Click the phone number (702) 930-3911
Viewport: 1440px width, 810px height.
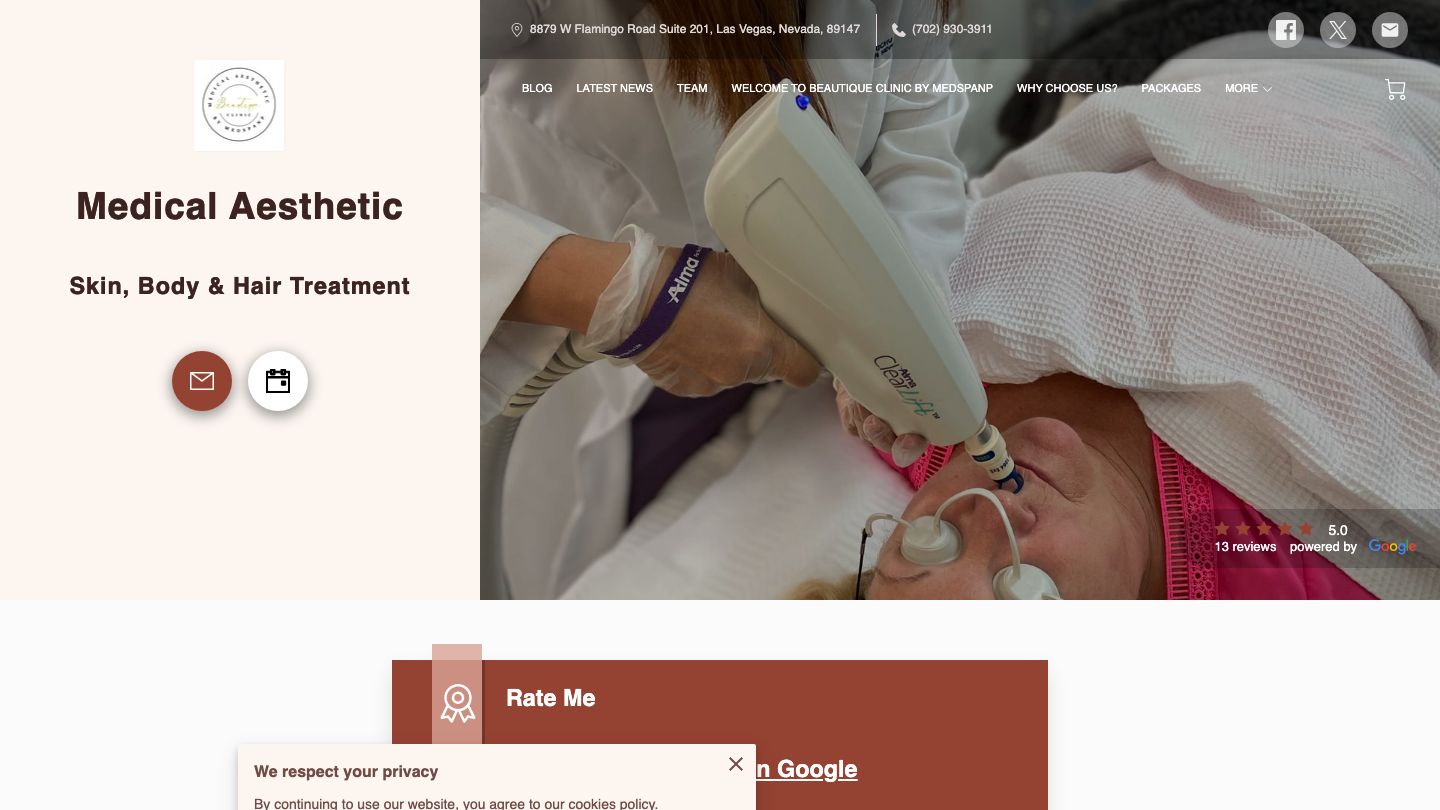[x=952, y=29]
